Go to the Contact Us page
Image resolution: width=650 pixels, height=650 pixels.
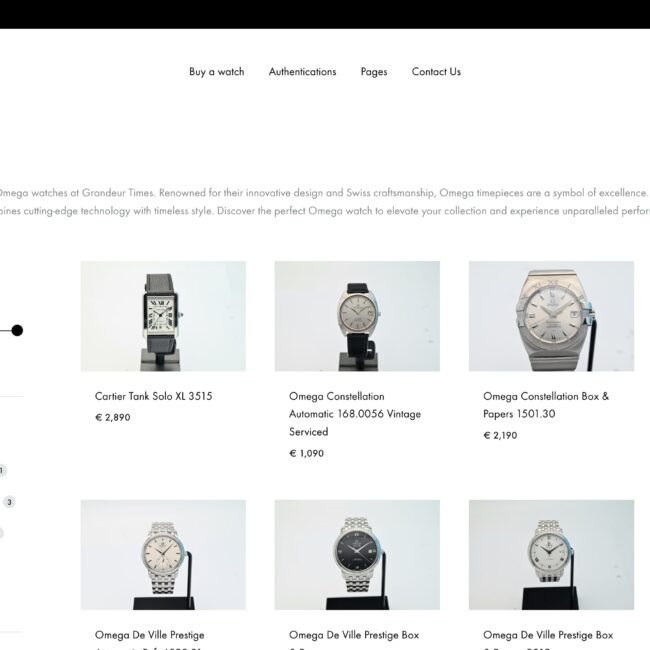coord(436,72)
